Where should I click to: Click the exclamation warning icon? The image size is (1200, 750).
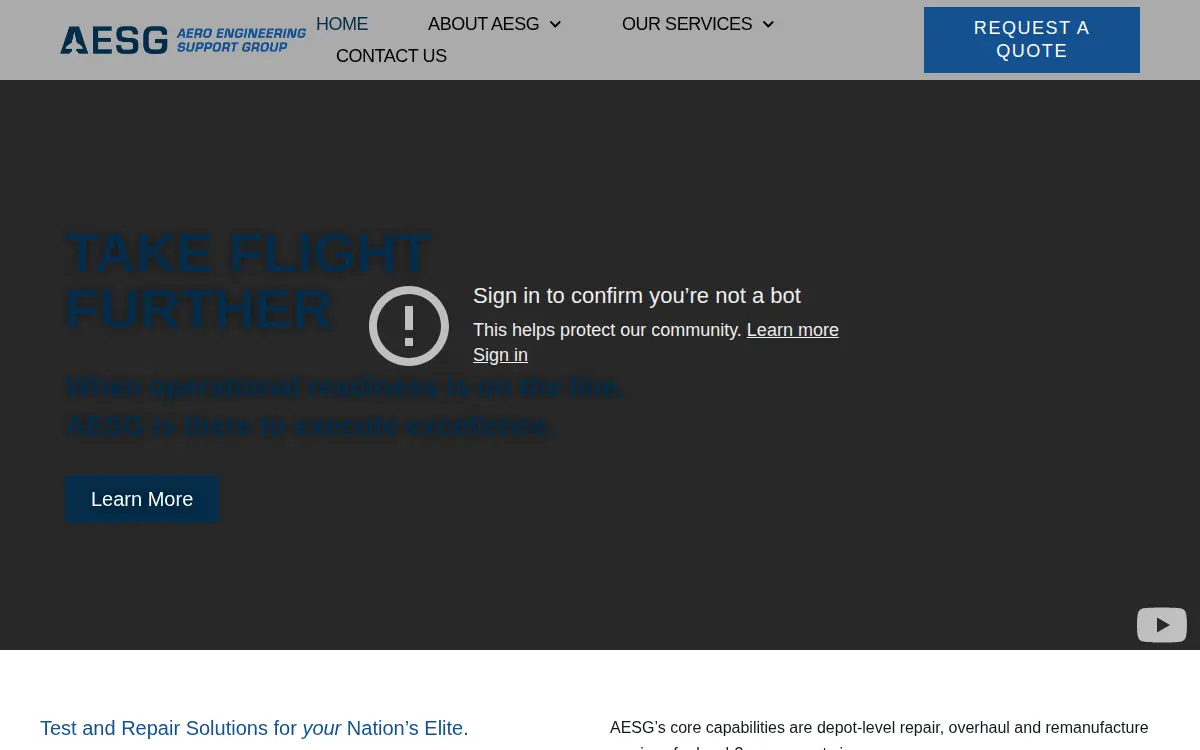[409, 326]
